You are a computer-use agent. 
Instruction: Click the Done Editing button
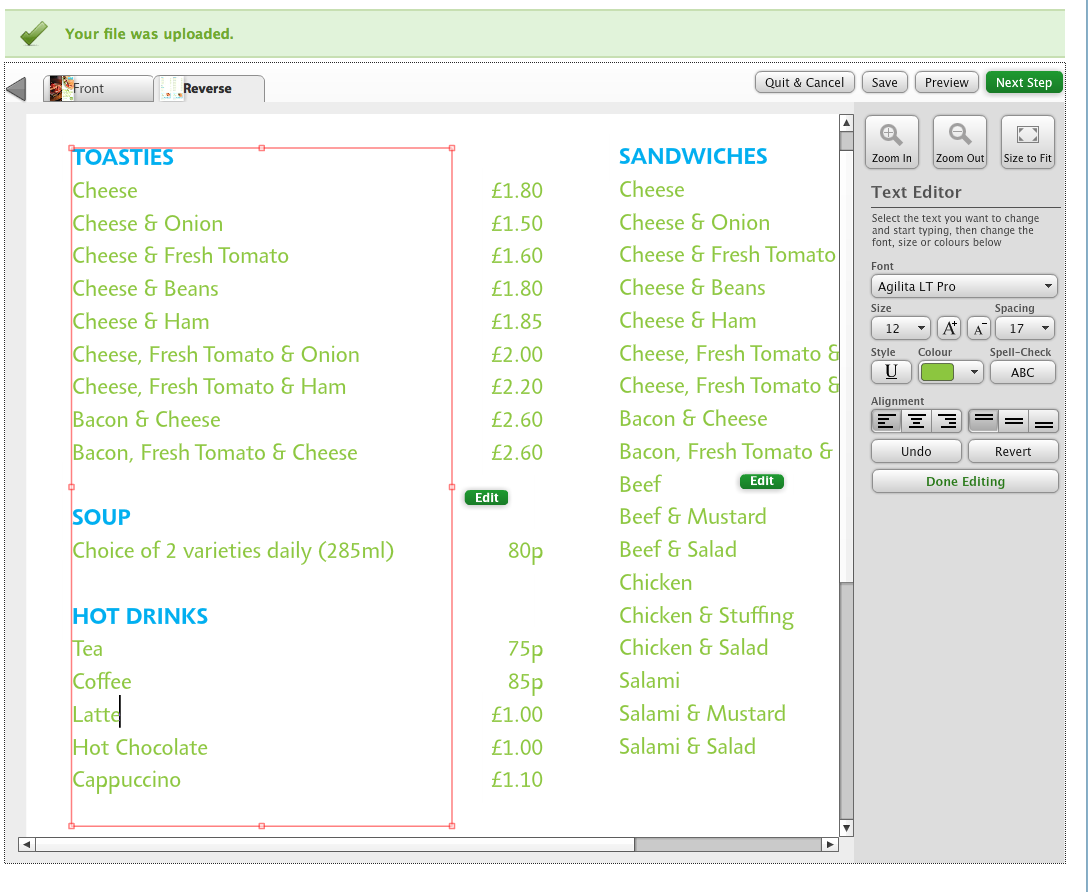(964, 481)
